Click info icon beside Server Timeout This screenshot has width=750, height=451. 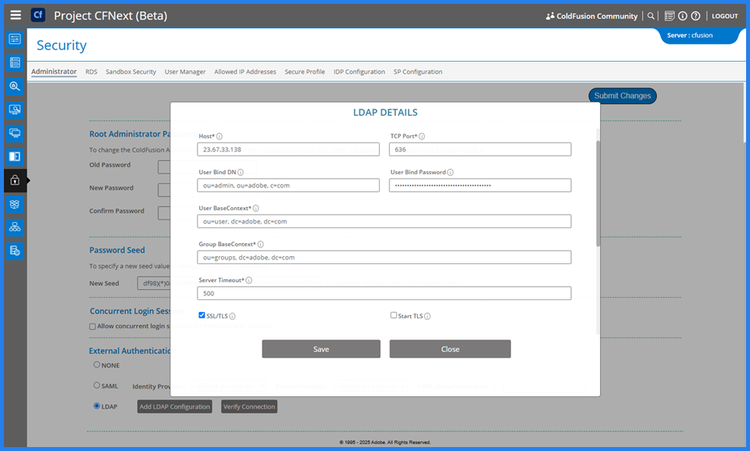(249, 280)
